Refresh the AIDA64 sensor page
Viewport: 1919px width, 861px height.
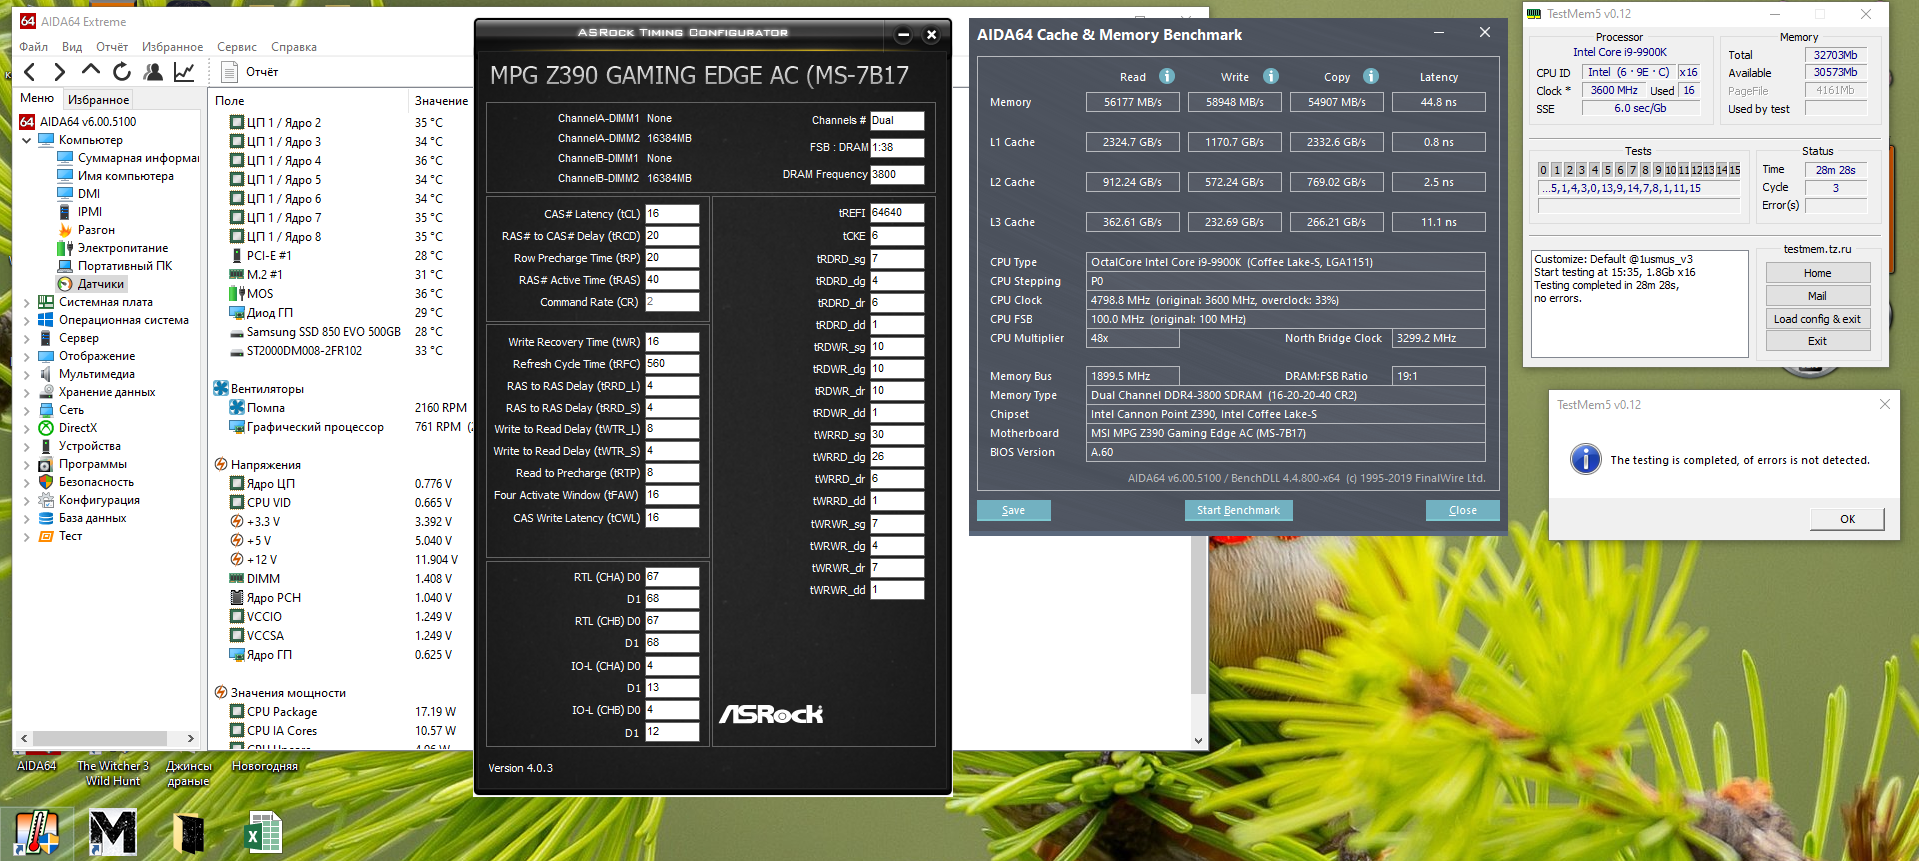click(122, 72)
